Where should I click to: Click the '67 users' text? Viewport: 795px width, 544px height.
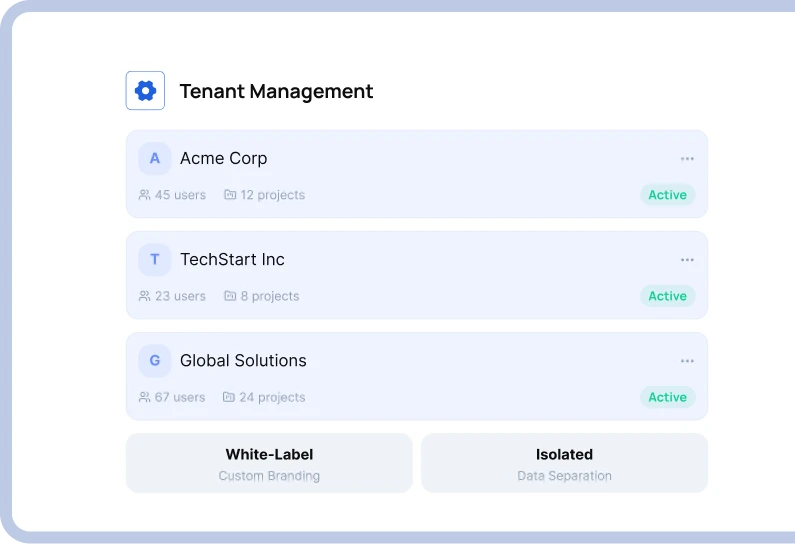click(x=180, y=397)
